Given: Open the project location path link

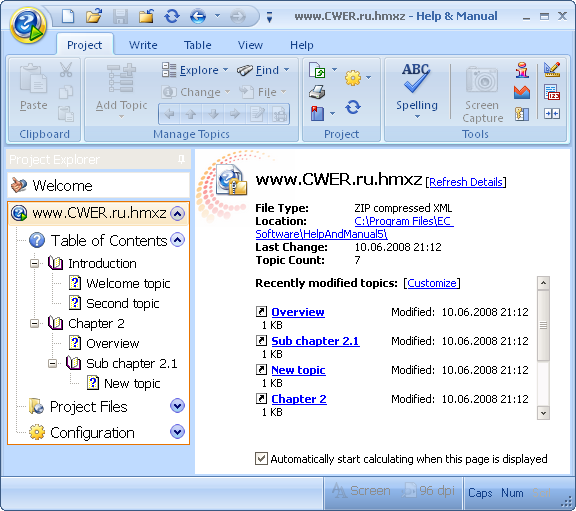Looking at the screenshot, I should 354,227.
